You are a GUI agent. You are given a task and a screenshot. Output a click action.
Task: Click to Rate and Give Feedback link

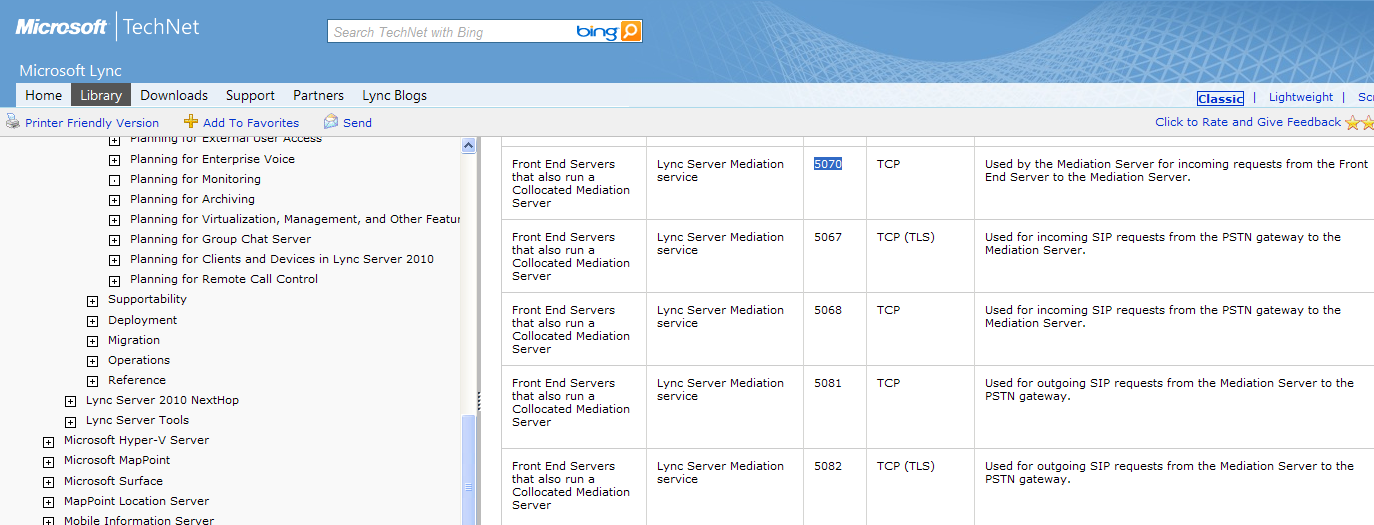tap(1248, 122)
